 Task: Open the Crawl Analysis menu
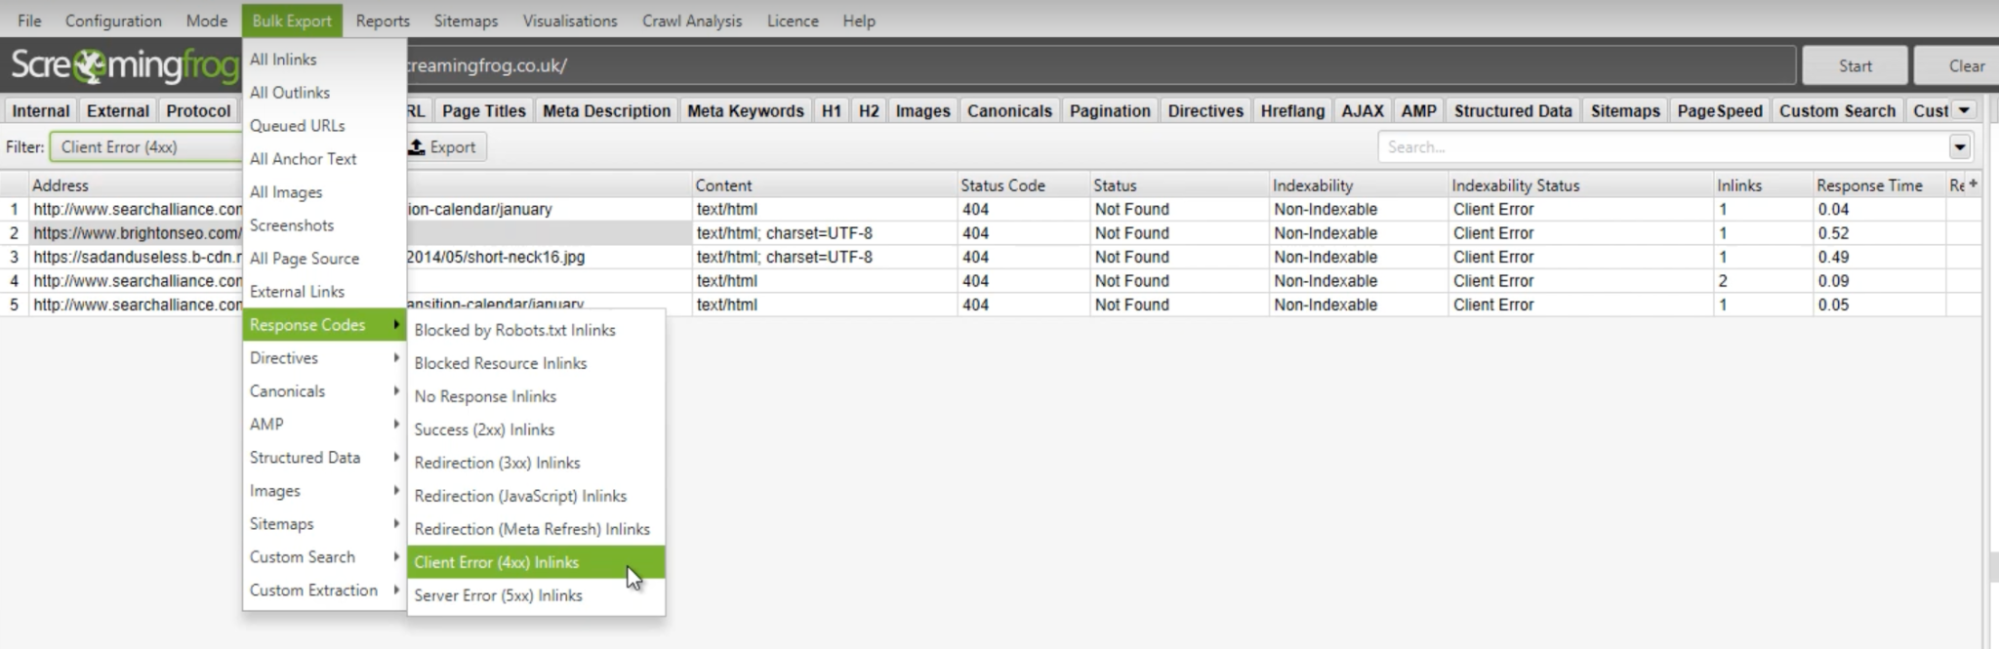click(x=692, y=21)
